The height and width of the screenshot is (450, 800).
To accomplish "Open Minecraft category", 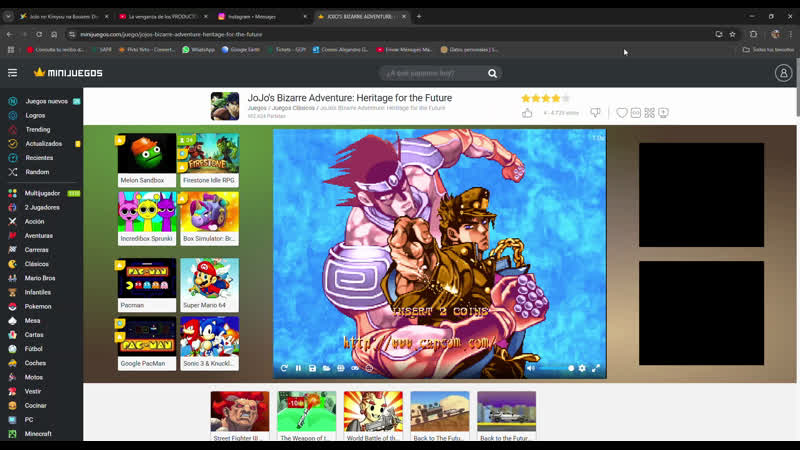I will coord(38,434).
